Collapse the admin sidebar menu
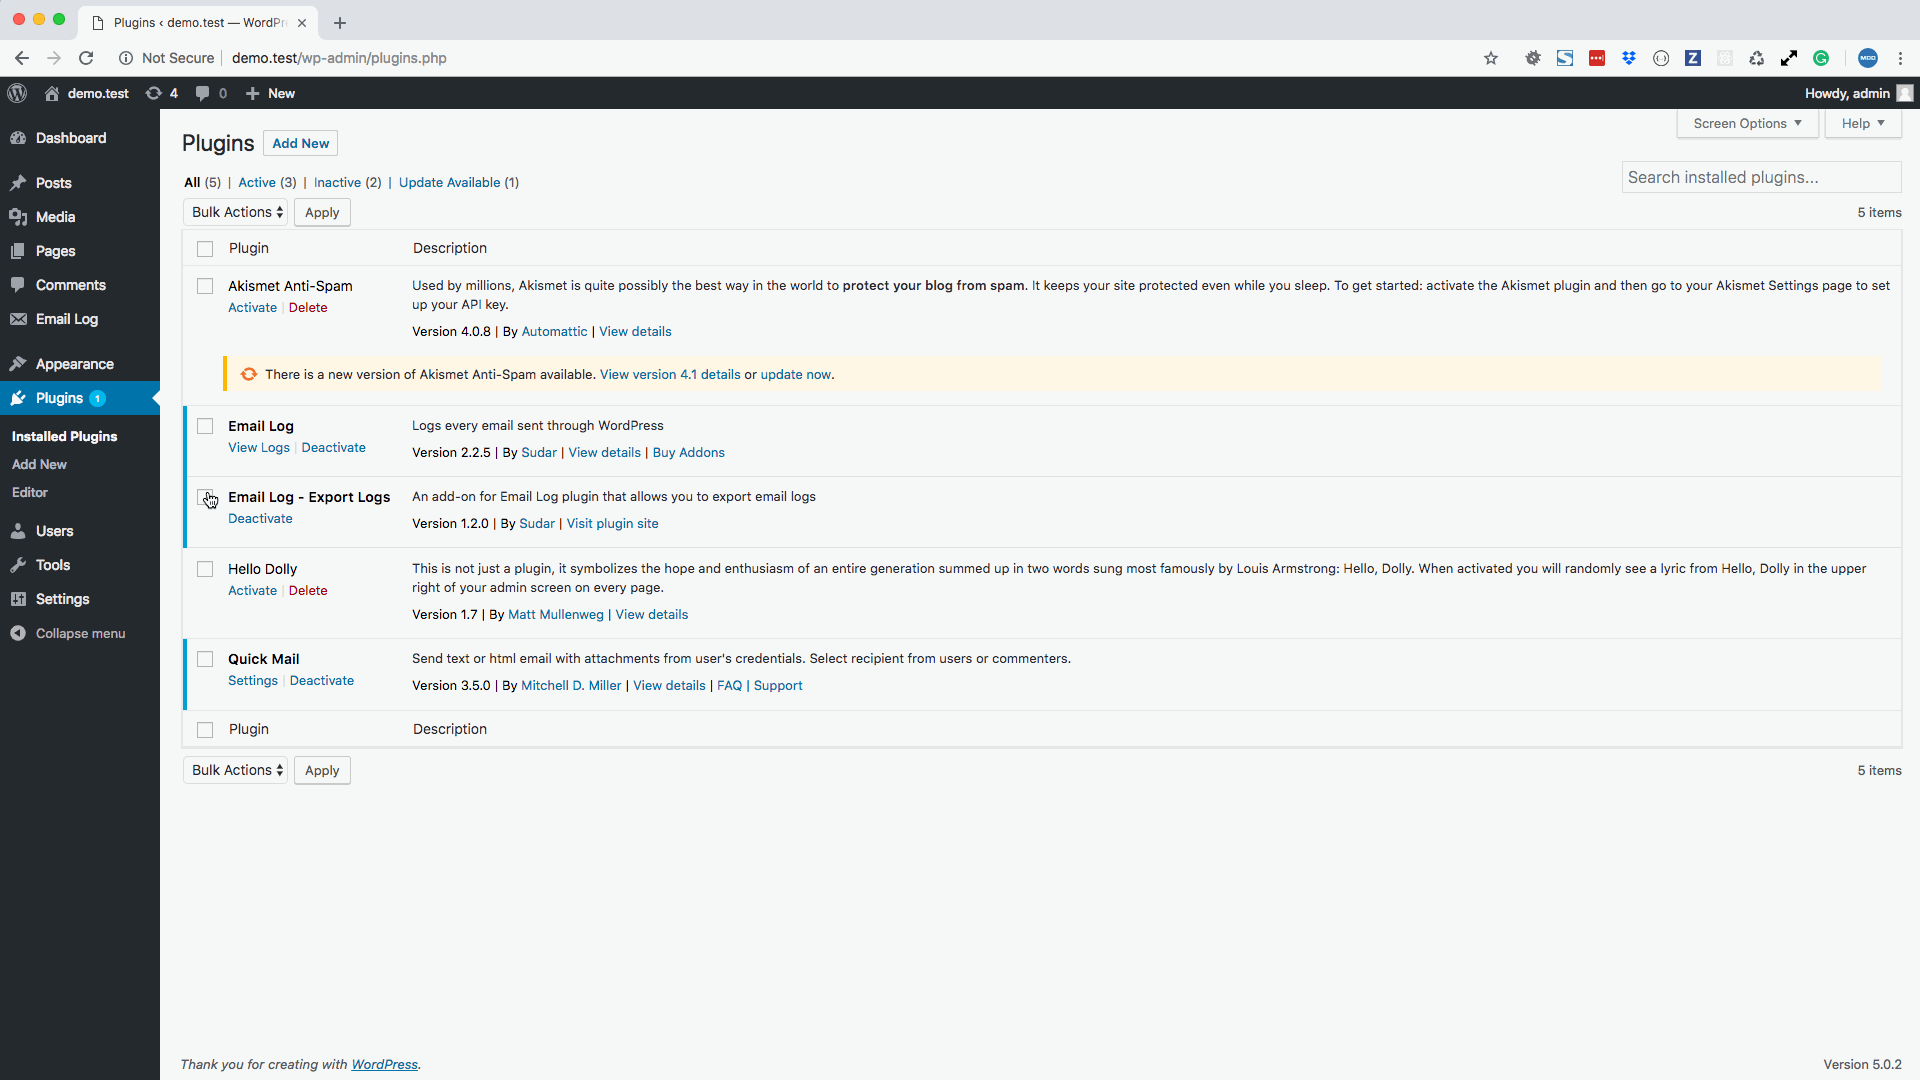1920x1080 pixels. [x=80, y=633]
